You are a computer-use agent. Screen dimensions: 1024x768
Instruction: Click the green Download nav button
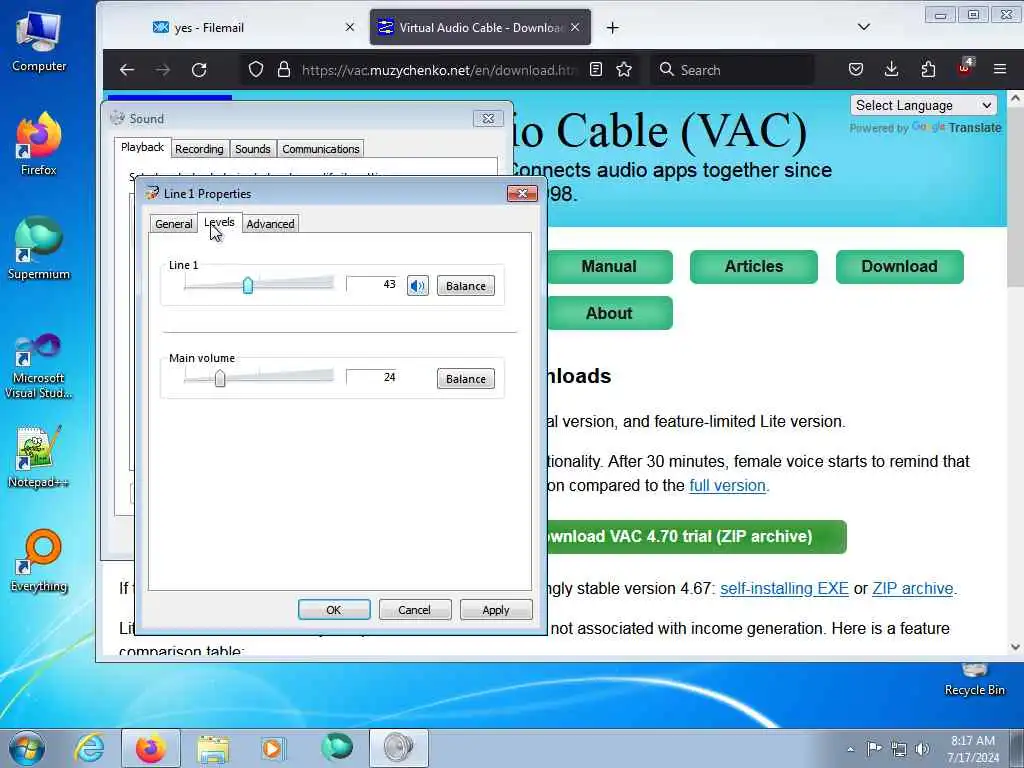[x=899, y=266]
